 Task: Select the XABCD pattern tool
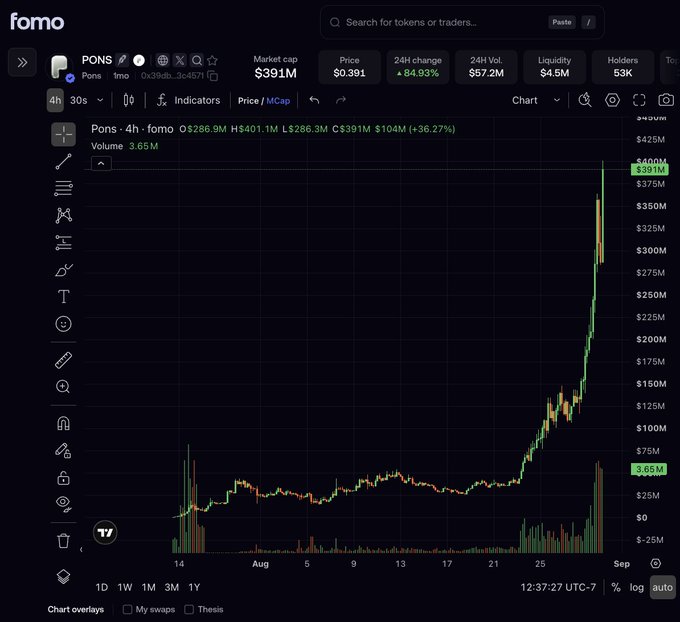point(63,216)
